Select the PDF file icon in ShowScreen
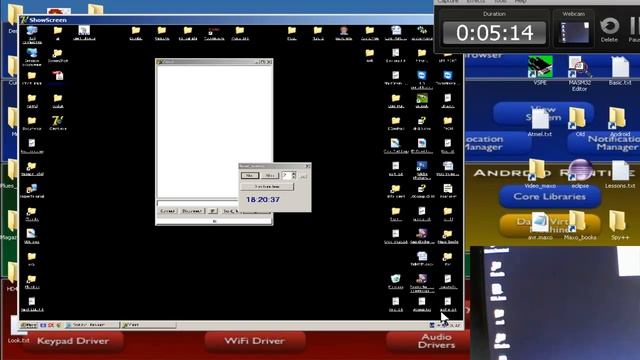 point(58,77)
